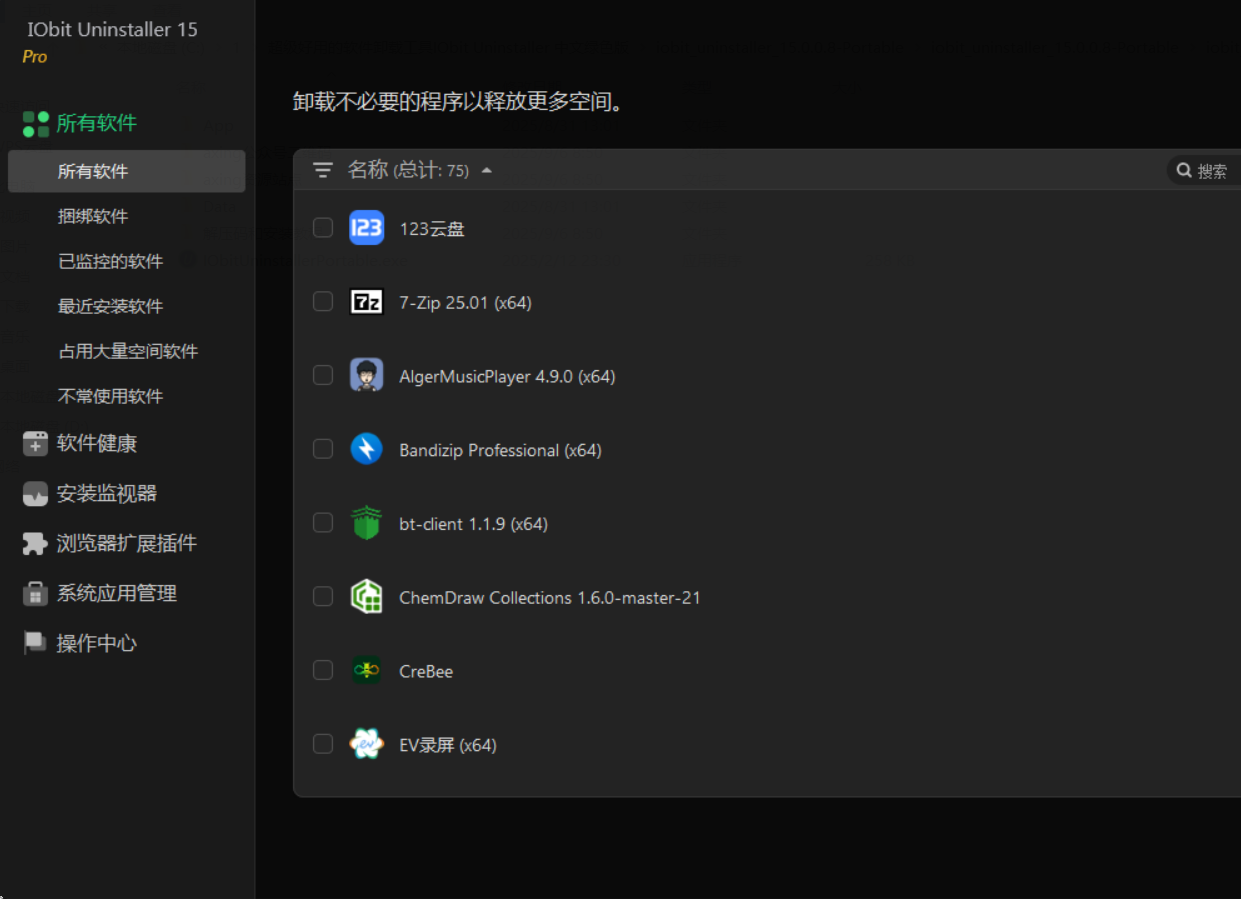Click the IObit Uninstaller 15 title

(112, 30)
